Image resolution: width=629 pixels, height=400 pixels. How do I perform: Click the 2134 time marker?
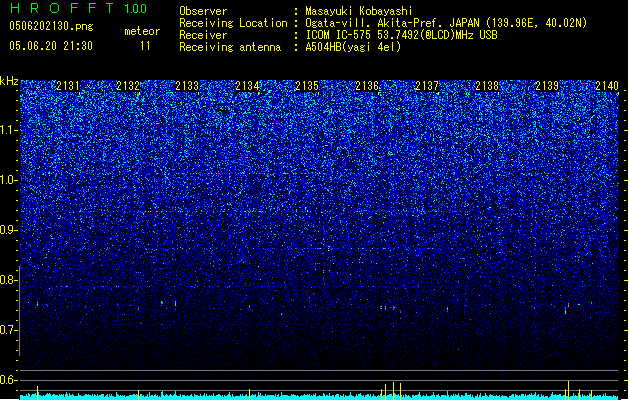coord(247,86)
